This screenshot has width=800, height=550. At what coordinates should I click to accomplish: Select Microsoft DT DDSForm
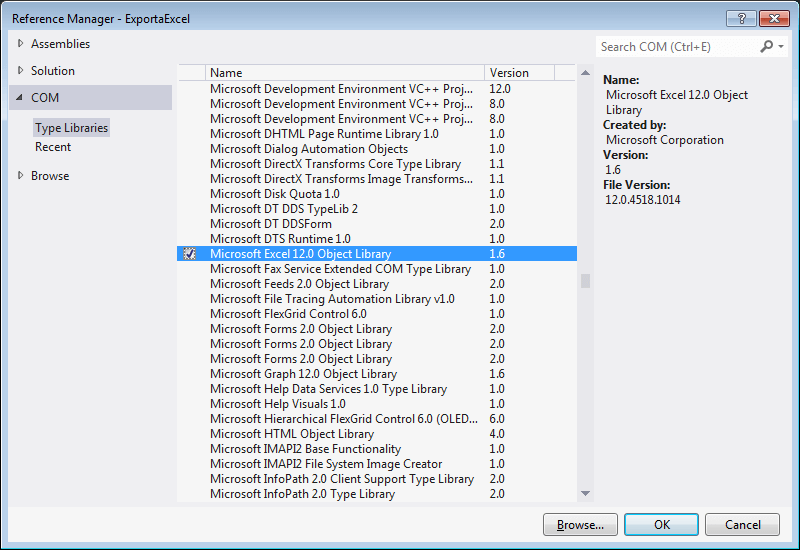[377, 224]
